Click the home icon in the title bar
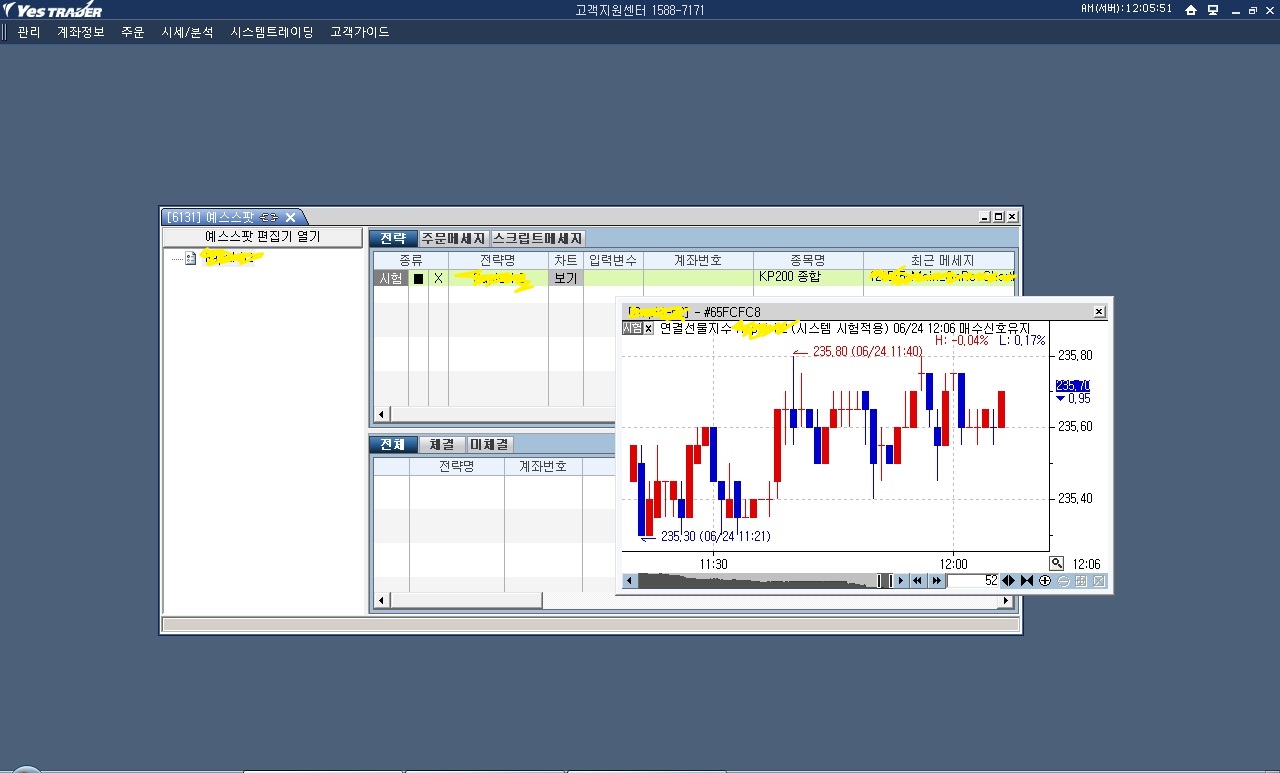 (1191, 10)
